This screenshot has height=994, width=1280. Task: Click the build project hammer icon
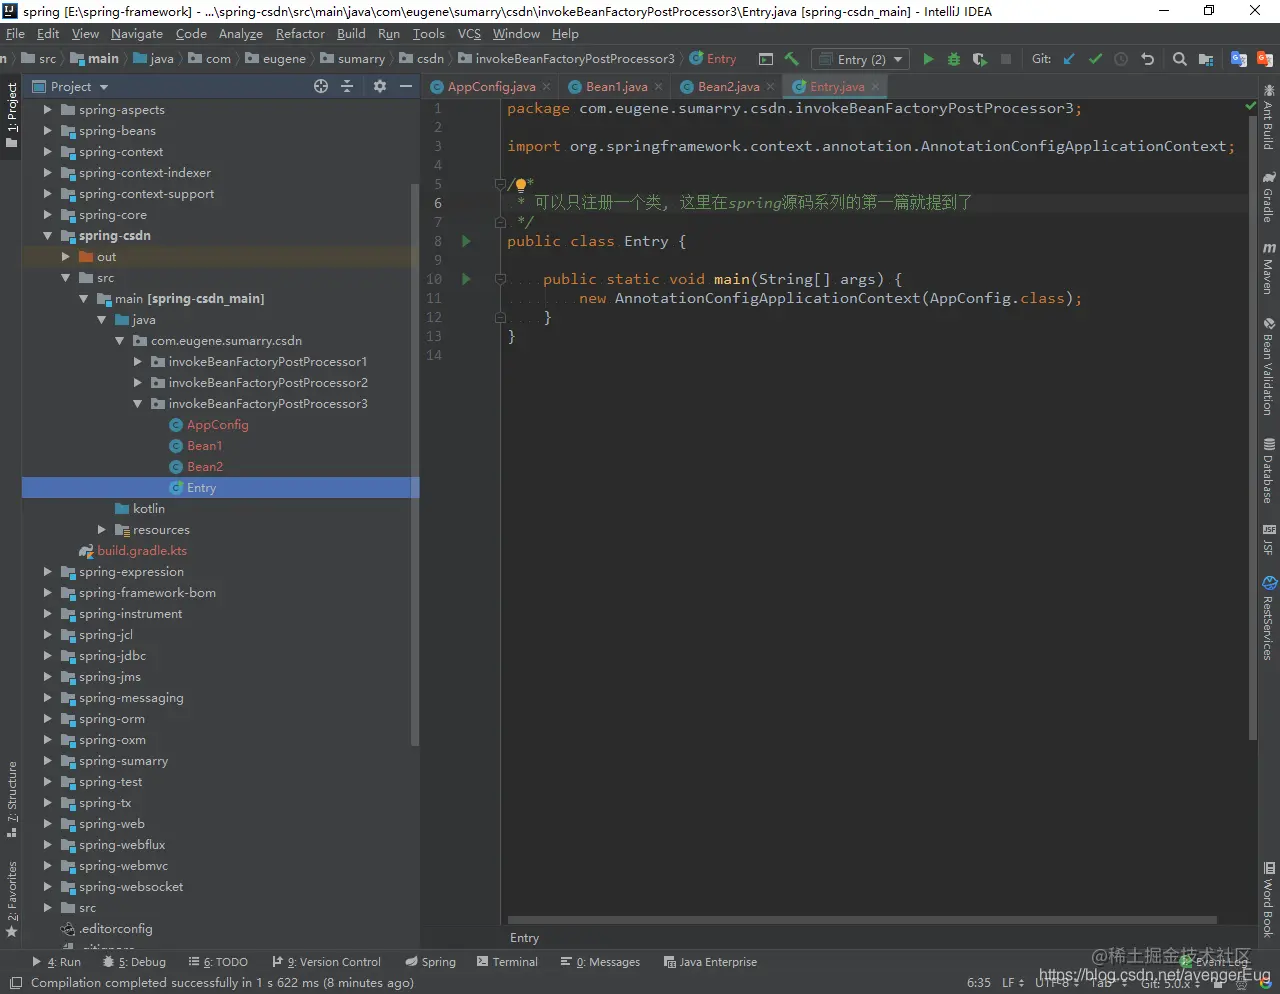pos(792,59)
